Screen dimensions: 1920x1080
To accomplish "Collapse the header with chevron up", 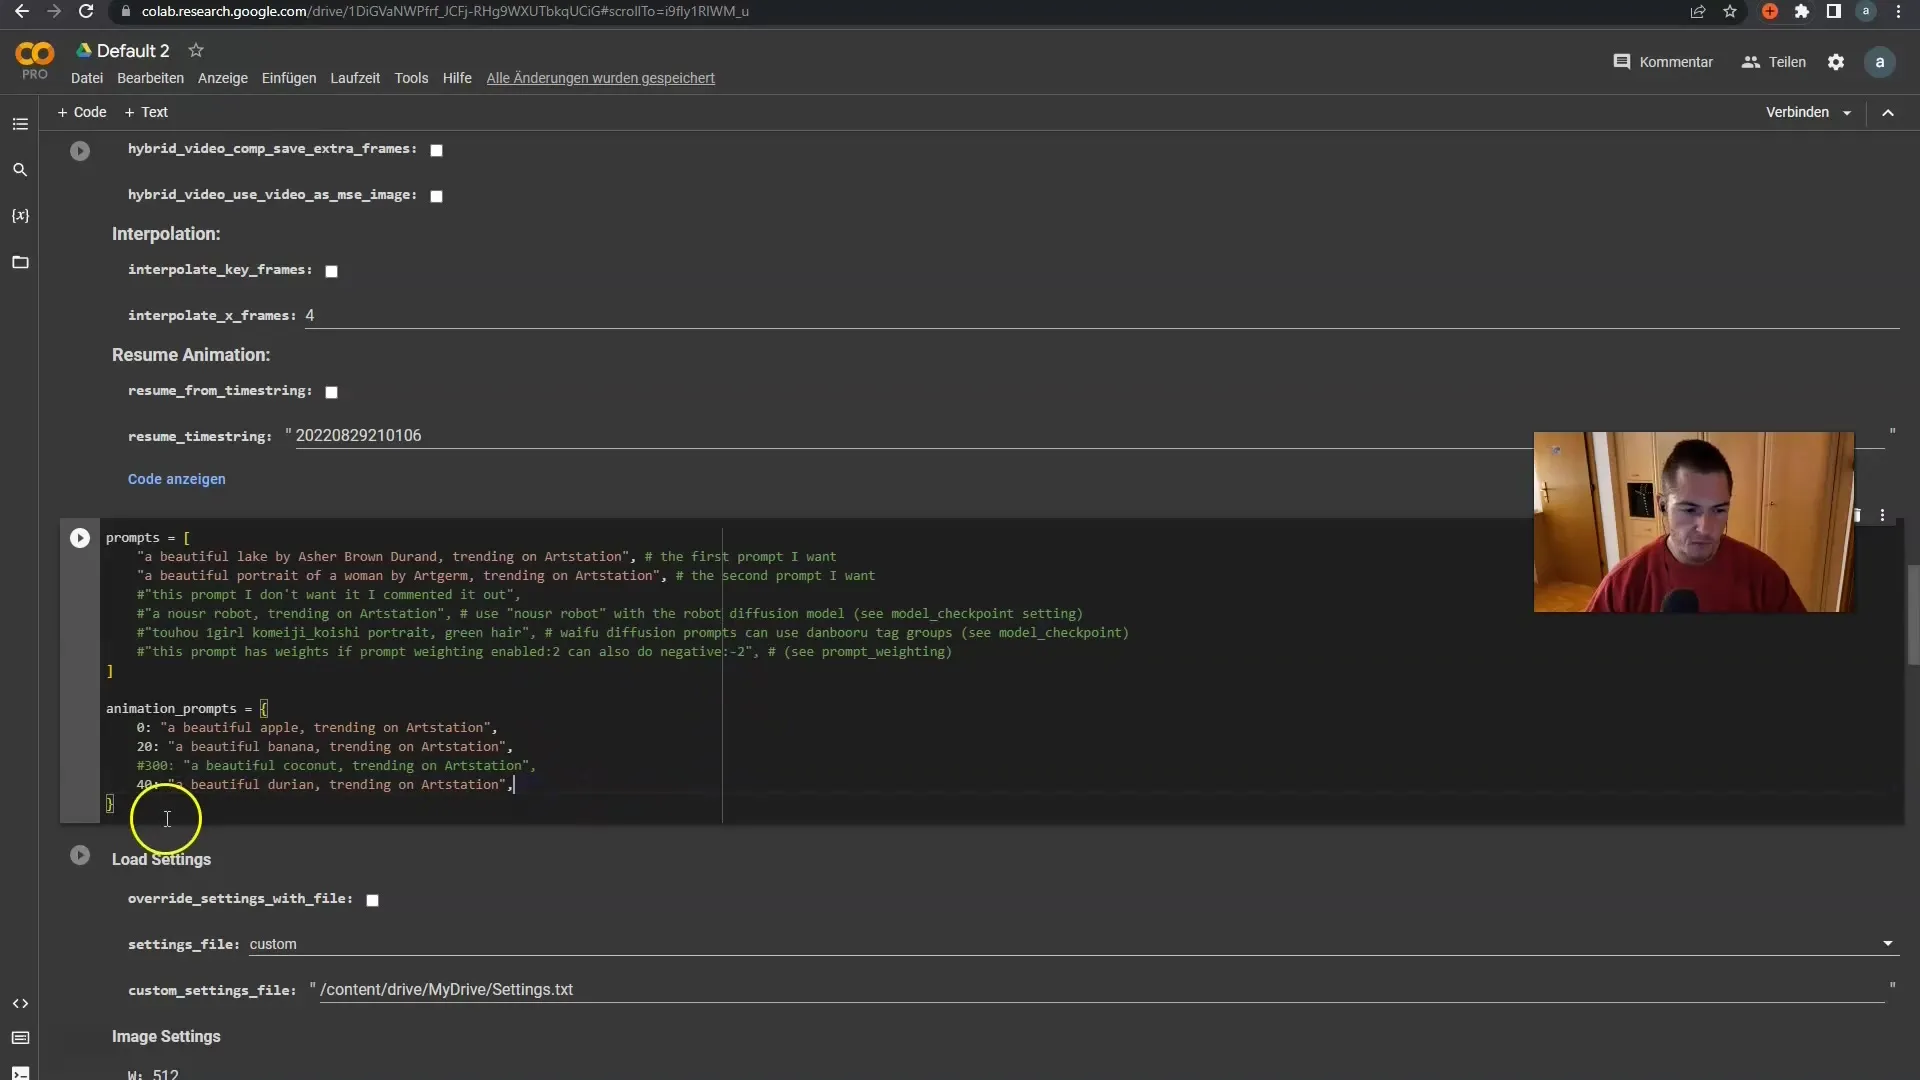I will [x=1888, y=113].
